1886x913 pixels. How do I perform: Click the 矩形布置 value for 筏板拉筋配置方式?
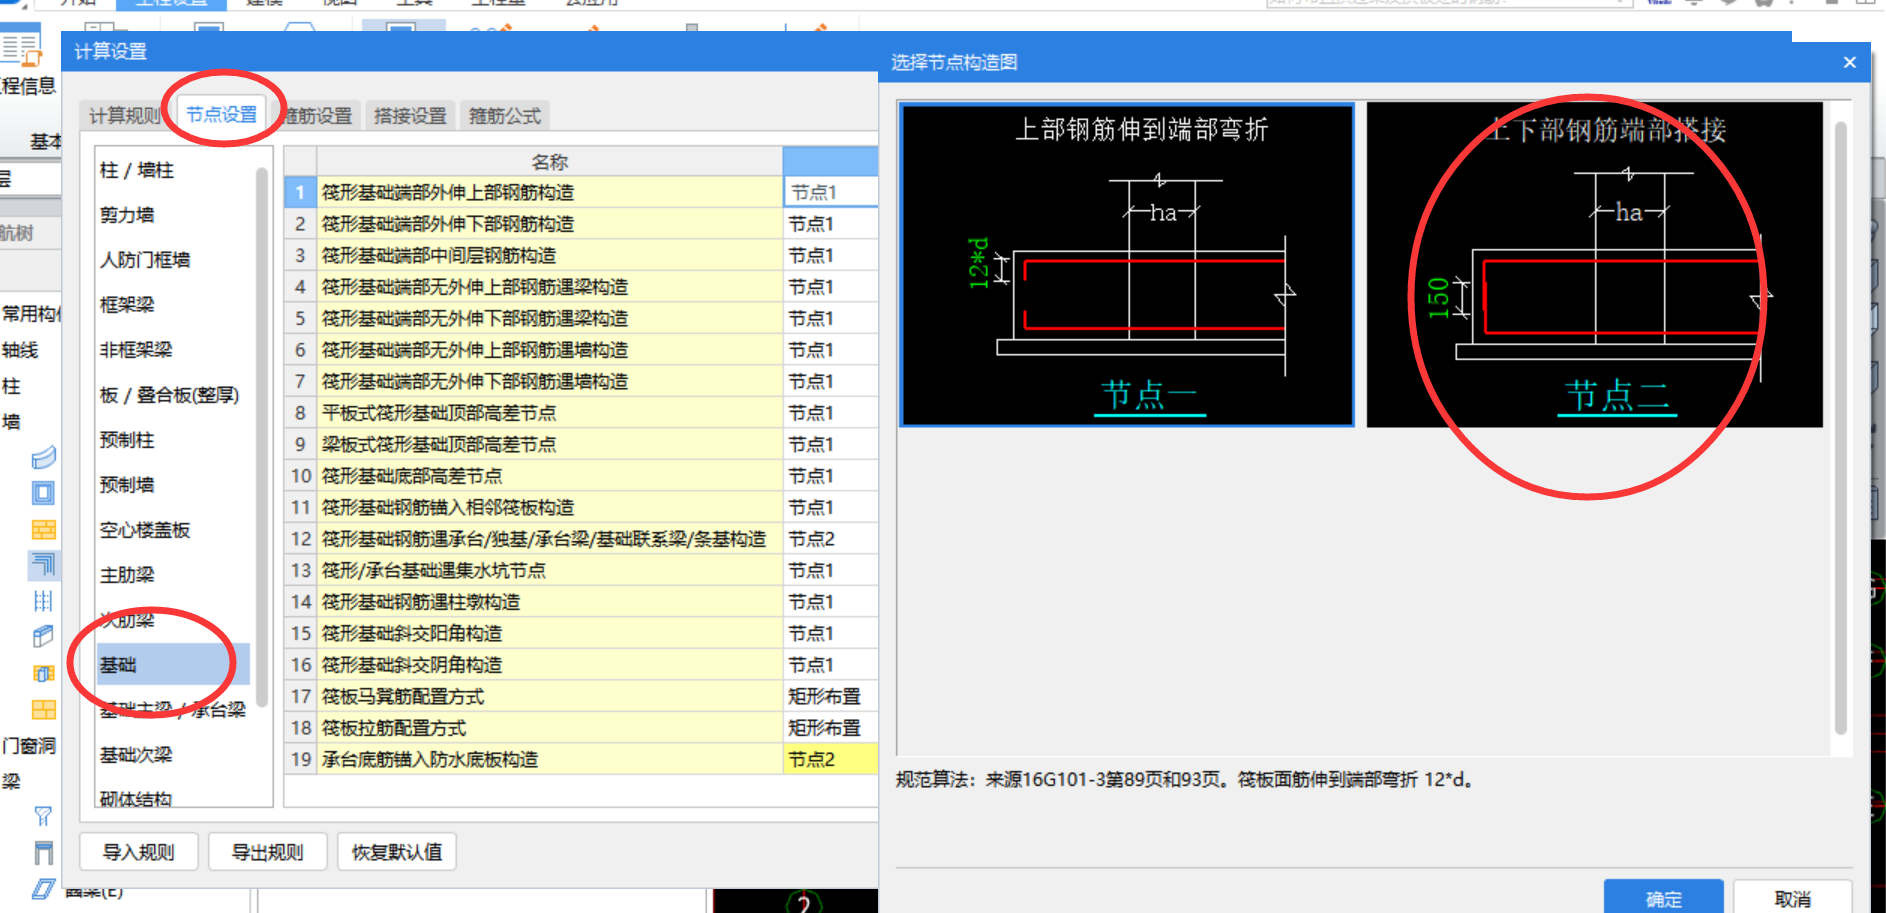click(x=830, y=728)
